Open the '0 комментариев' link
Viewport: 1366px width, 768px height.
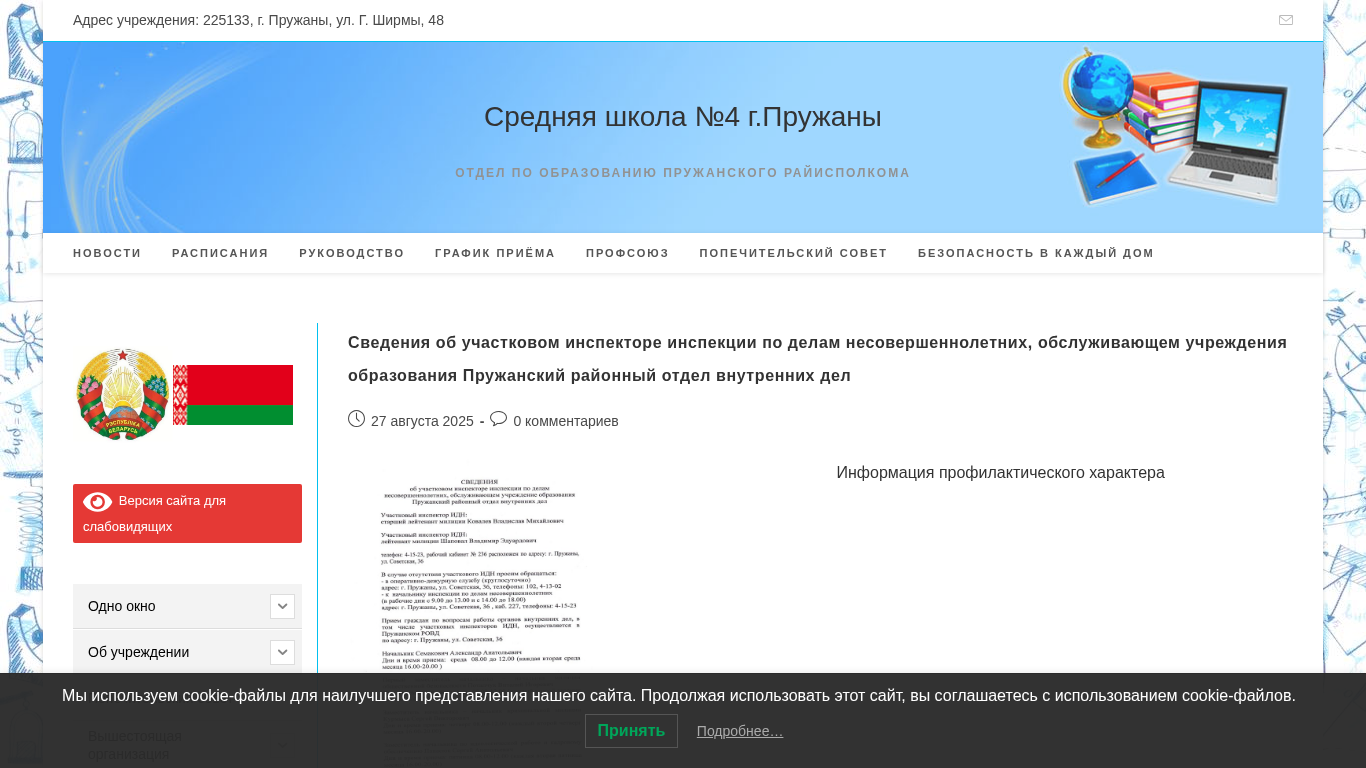566,421
